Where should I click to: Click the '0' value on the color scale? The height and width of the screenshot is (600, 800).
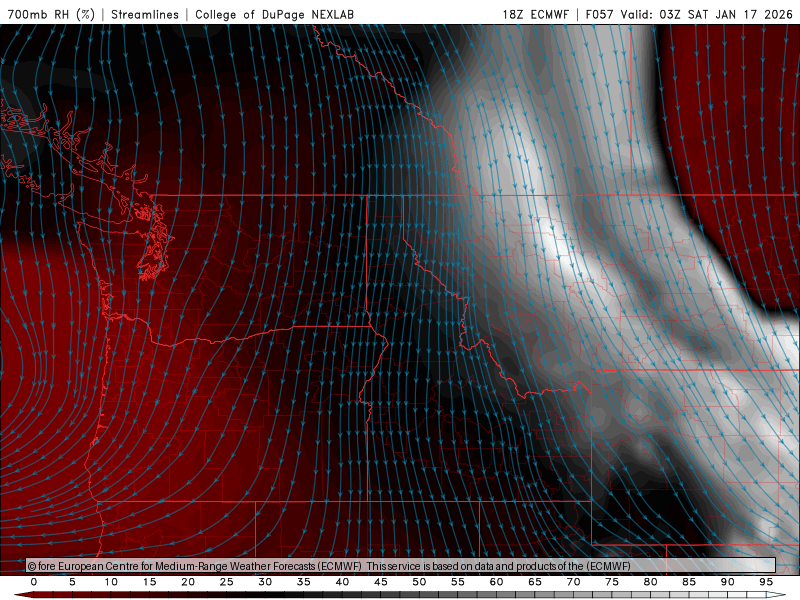(34, 582)
